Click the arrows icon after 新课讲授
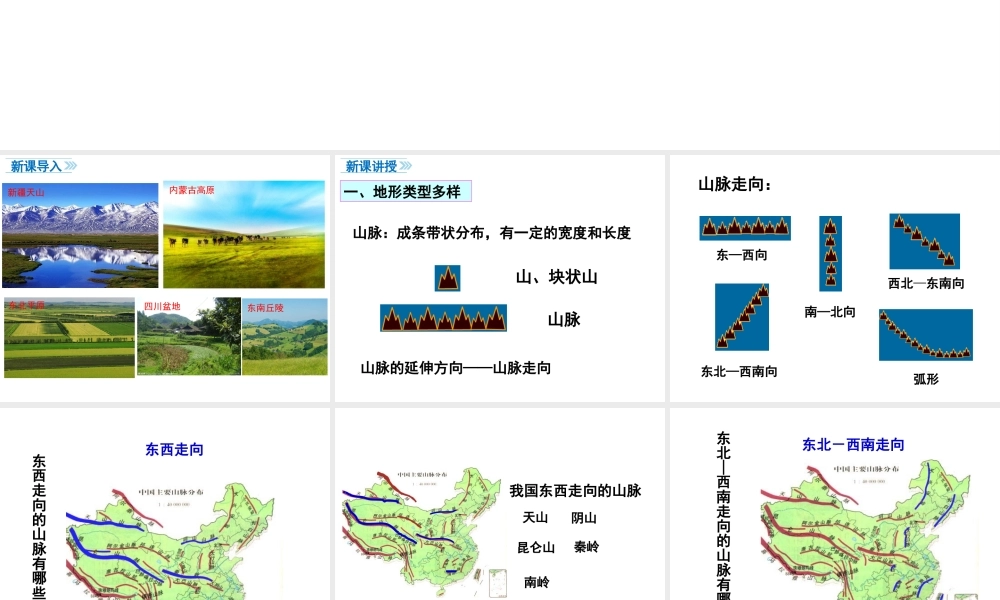Screen dimensions: 1000x600 click(x=406, y=166)
